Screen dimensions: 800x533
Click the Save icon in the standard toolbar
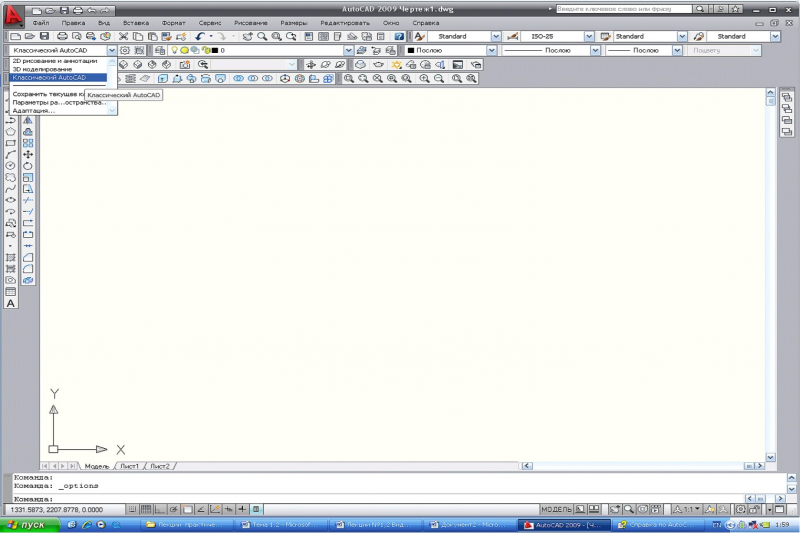click(x=44, y=36)
